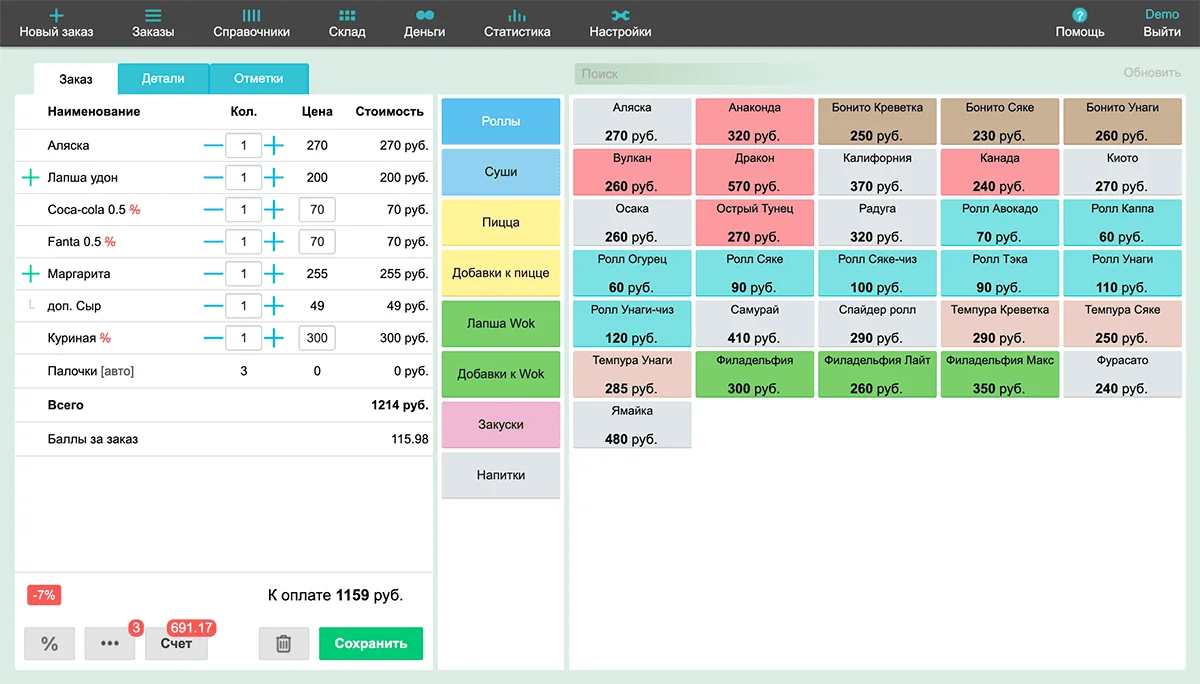Add Бонито Унаги to the order
This screenshot has width=1200, height=684.
tap(1122, 121)
